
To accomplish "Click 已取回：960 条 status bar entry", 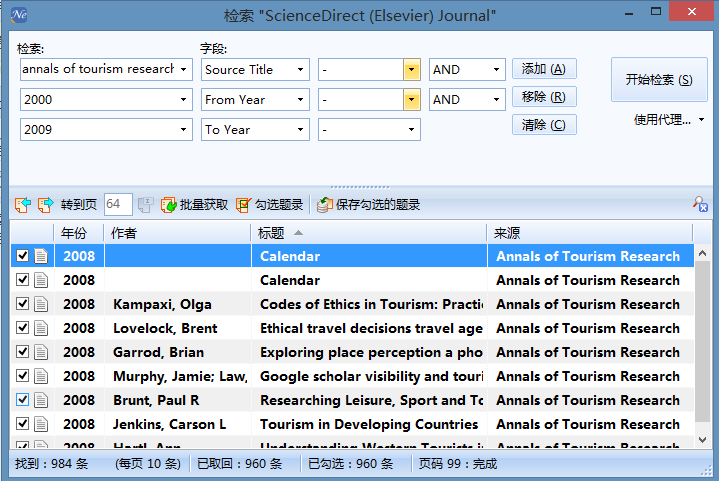I will tap(239, 464).
